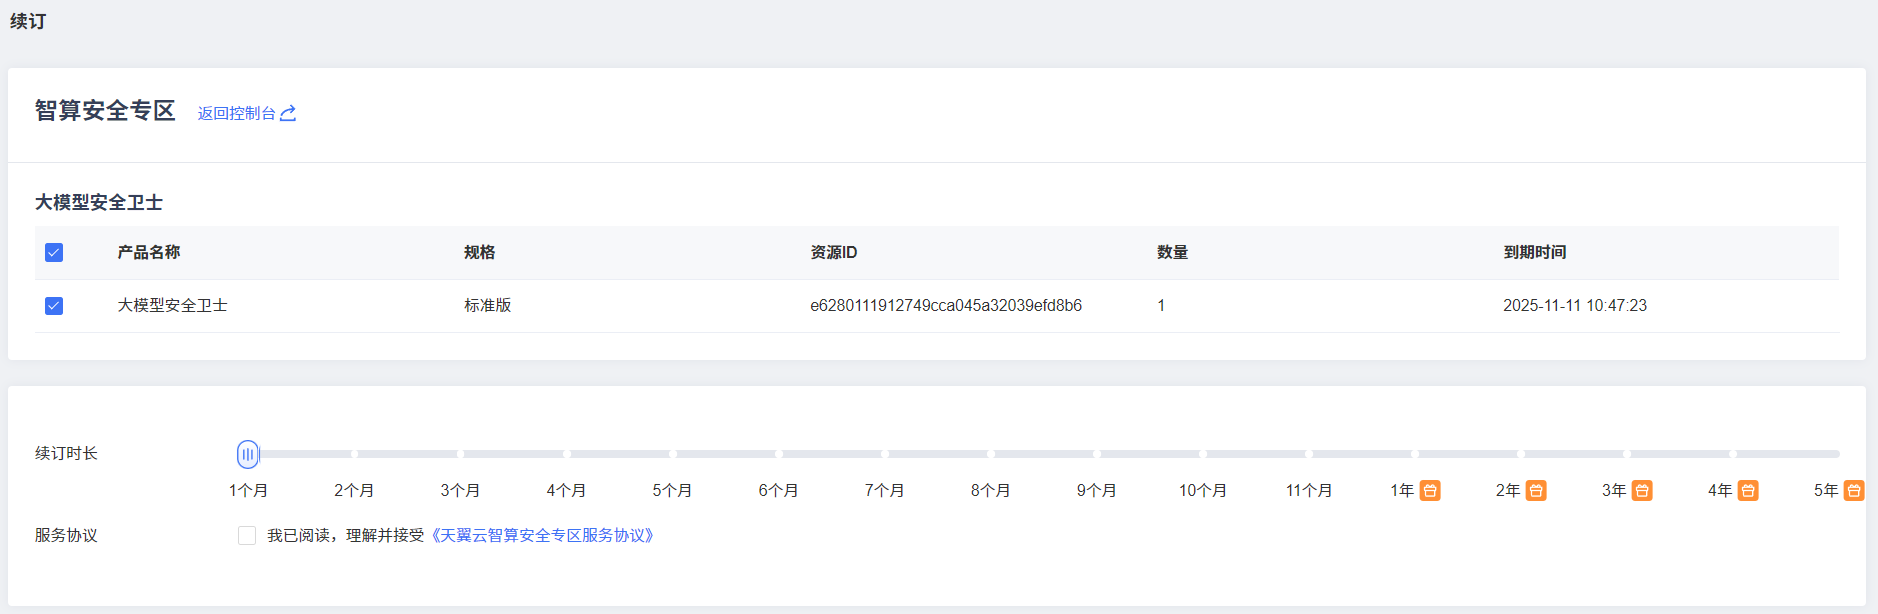Click the resource ID e6280111912749cca045a32039efd8b6
The image size is (1878, 614).
pos(945,305)
